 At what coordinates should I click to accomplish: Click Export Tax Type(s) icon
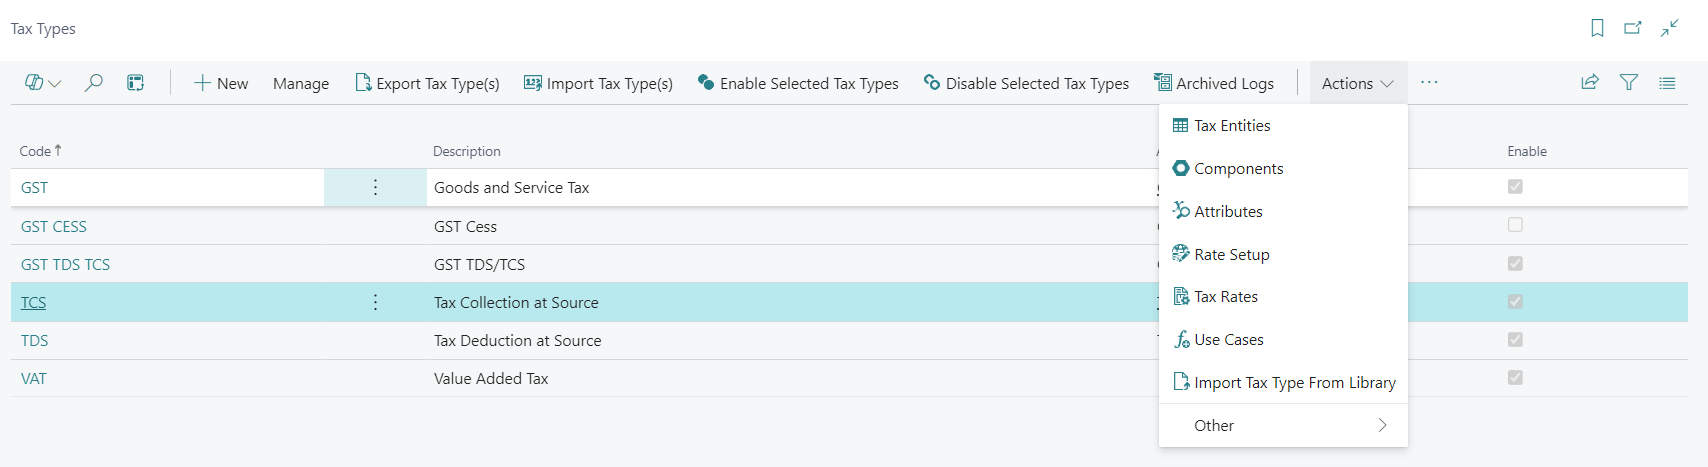point(363,83)
